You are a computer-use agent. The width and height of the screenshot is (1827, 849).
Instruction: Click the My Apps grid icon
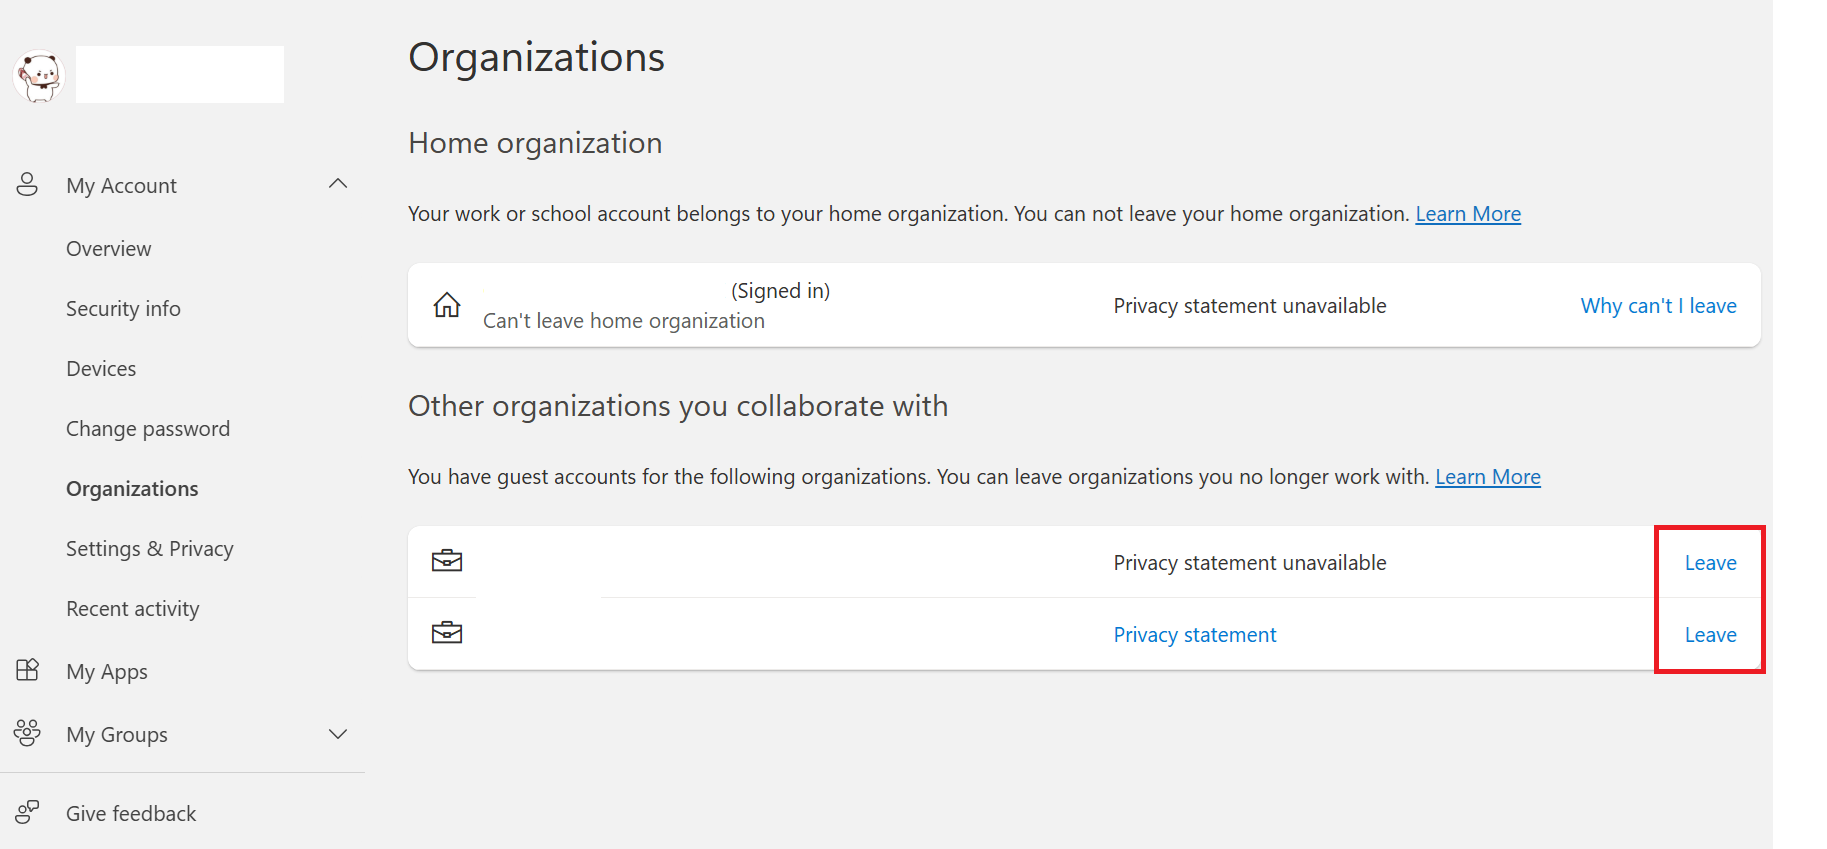click(27, 670)
